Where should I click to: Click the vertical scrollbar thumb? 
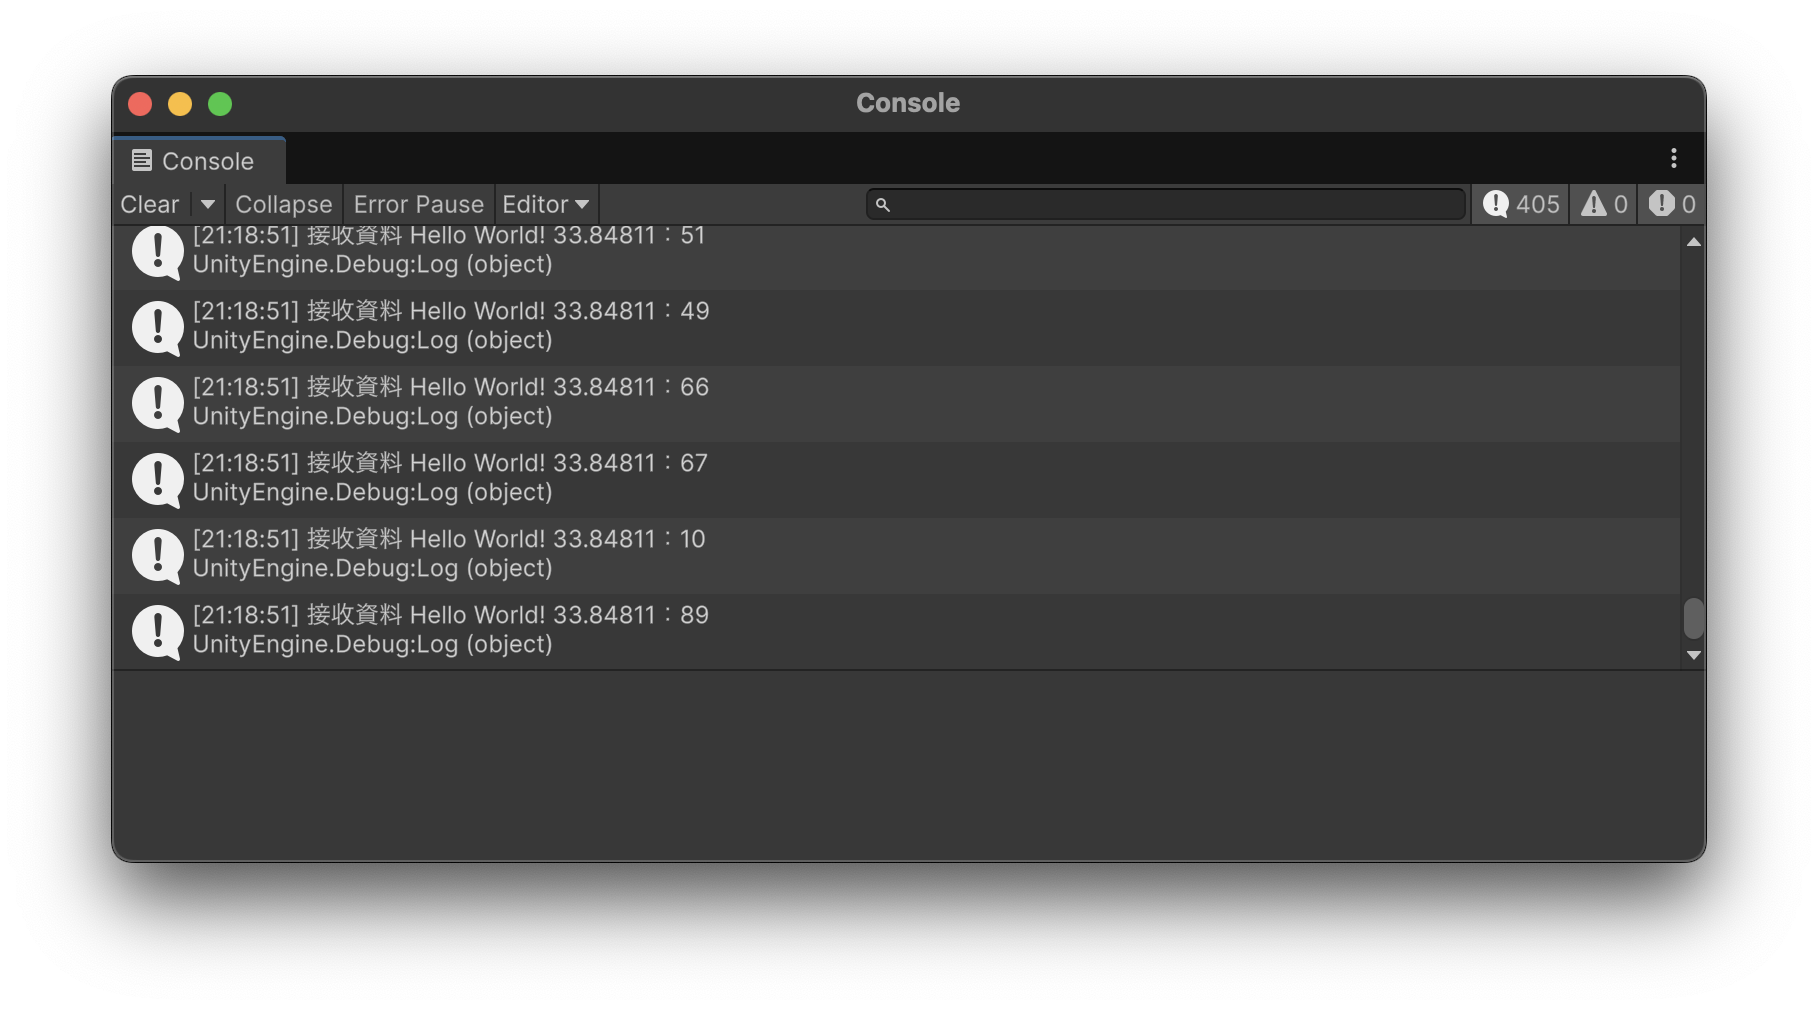click(1693, 618)
